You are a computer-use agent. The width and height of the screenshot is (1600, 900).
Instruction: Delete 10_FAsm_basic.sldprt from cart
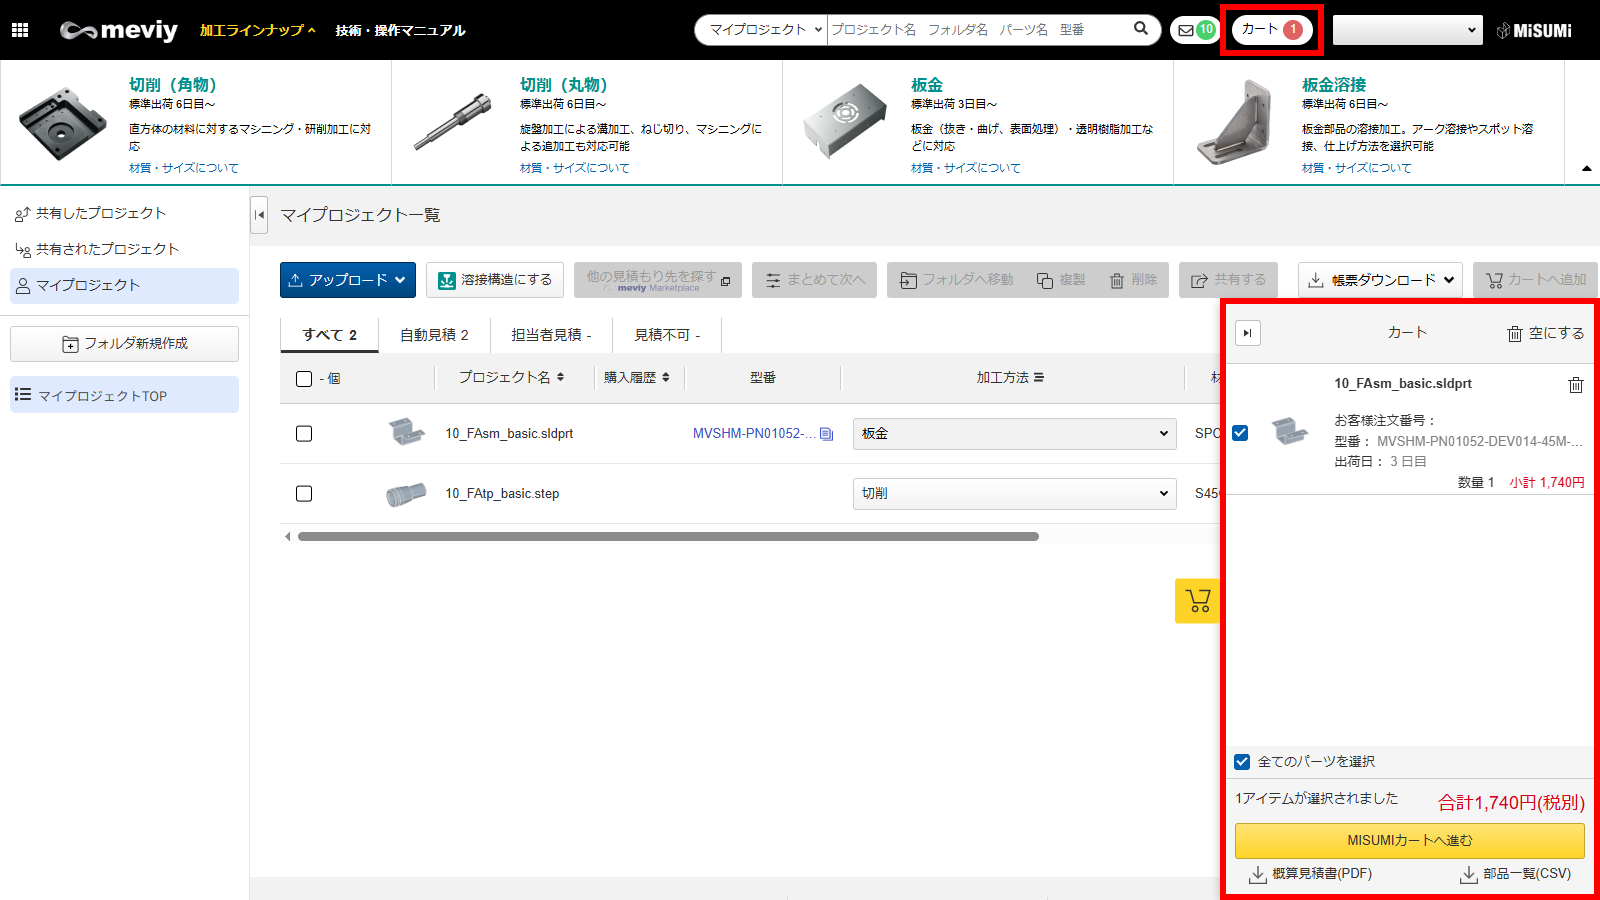tap(1576, 385)
